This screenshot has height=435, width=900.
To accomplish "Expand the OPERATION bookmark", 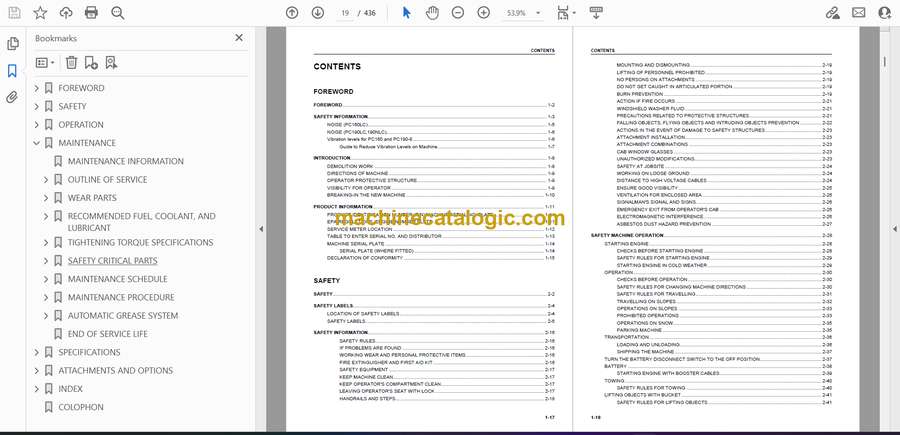I will click(37, 125).
